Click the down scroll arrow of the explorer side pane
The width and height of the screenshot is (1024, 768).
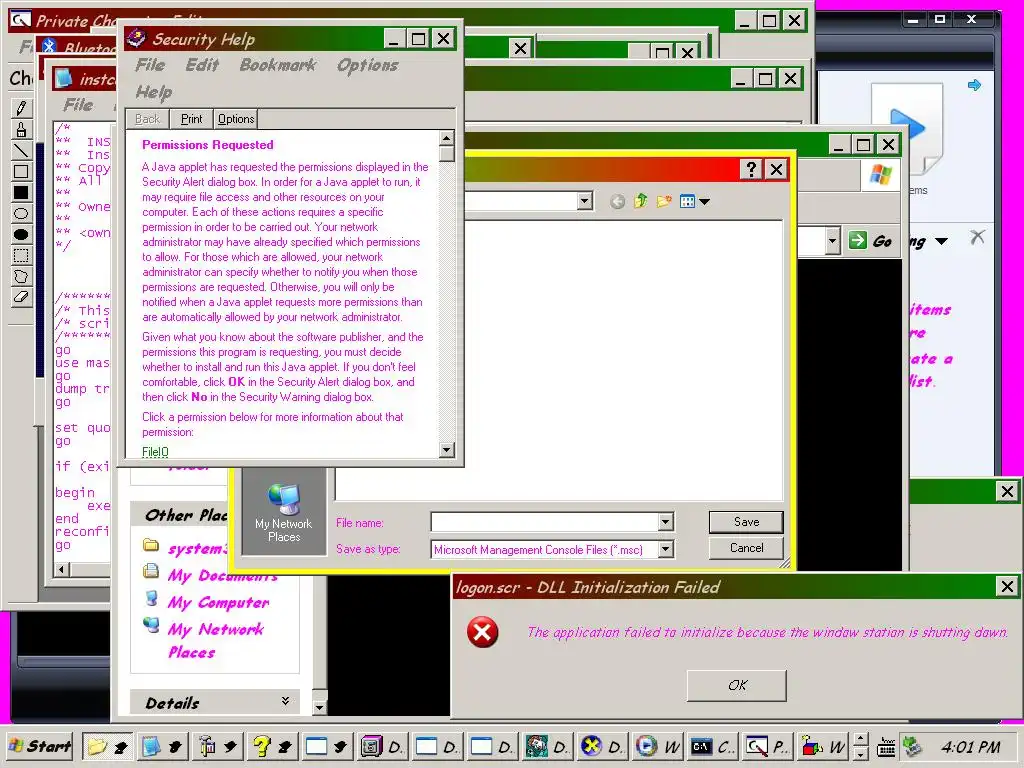[x=319, y=707]
